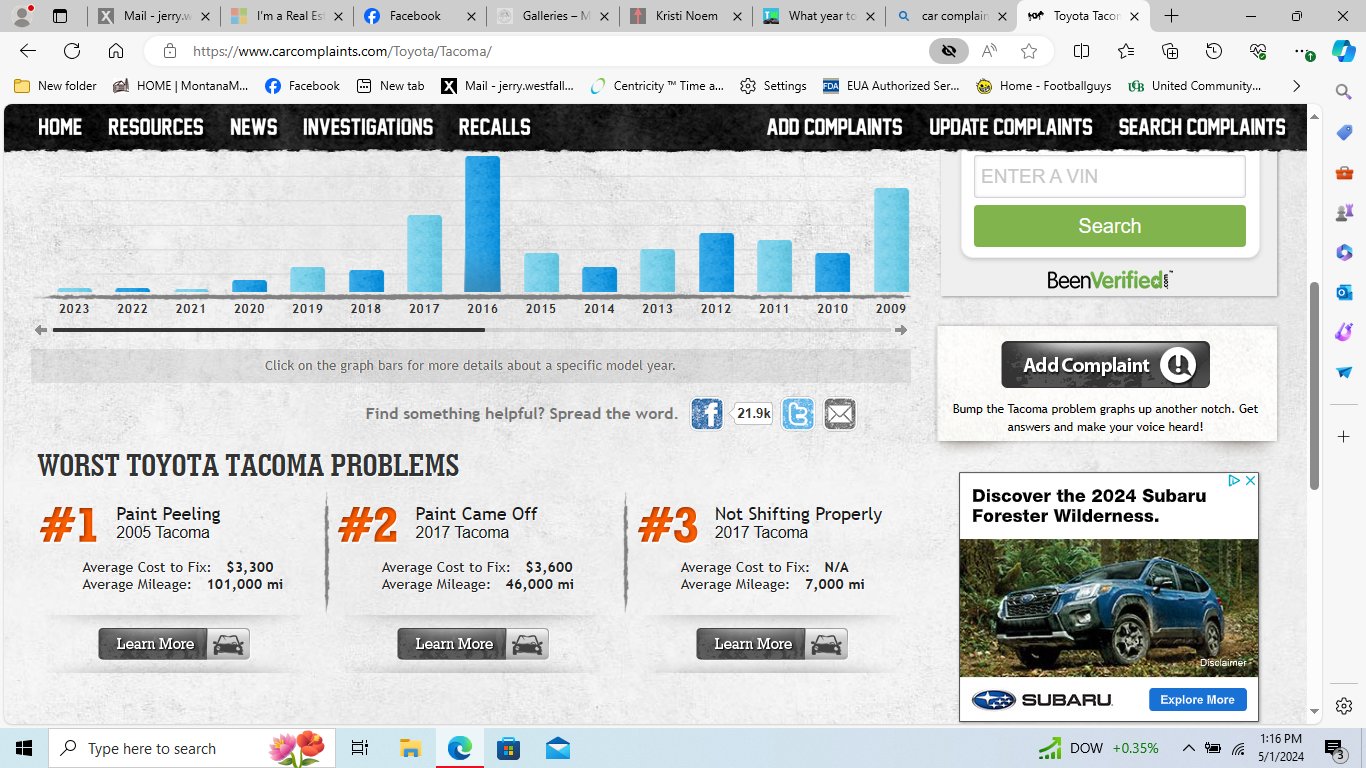The width and height of the screenshot is (1366, 768).
Task: Click UPDATE COMPLAINTS in the site header
Action: (x=1011, y=127)
